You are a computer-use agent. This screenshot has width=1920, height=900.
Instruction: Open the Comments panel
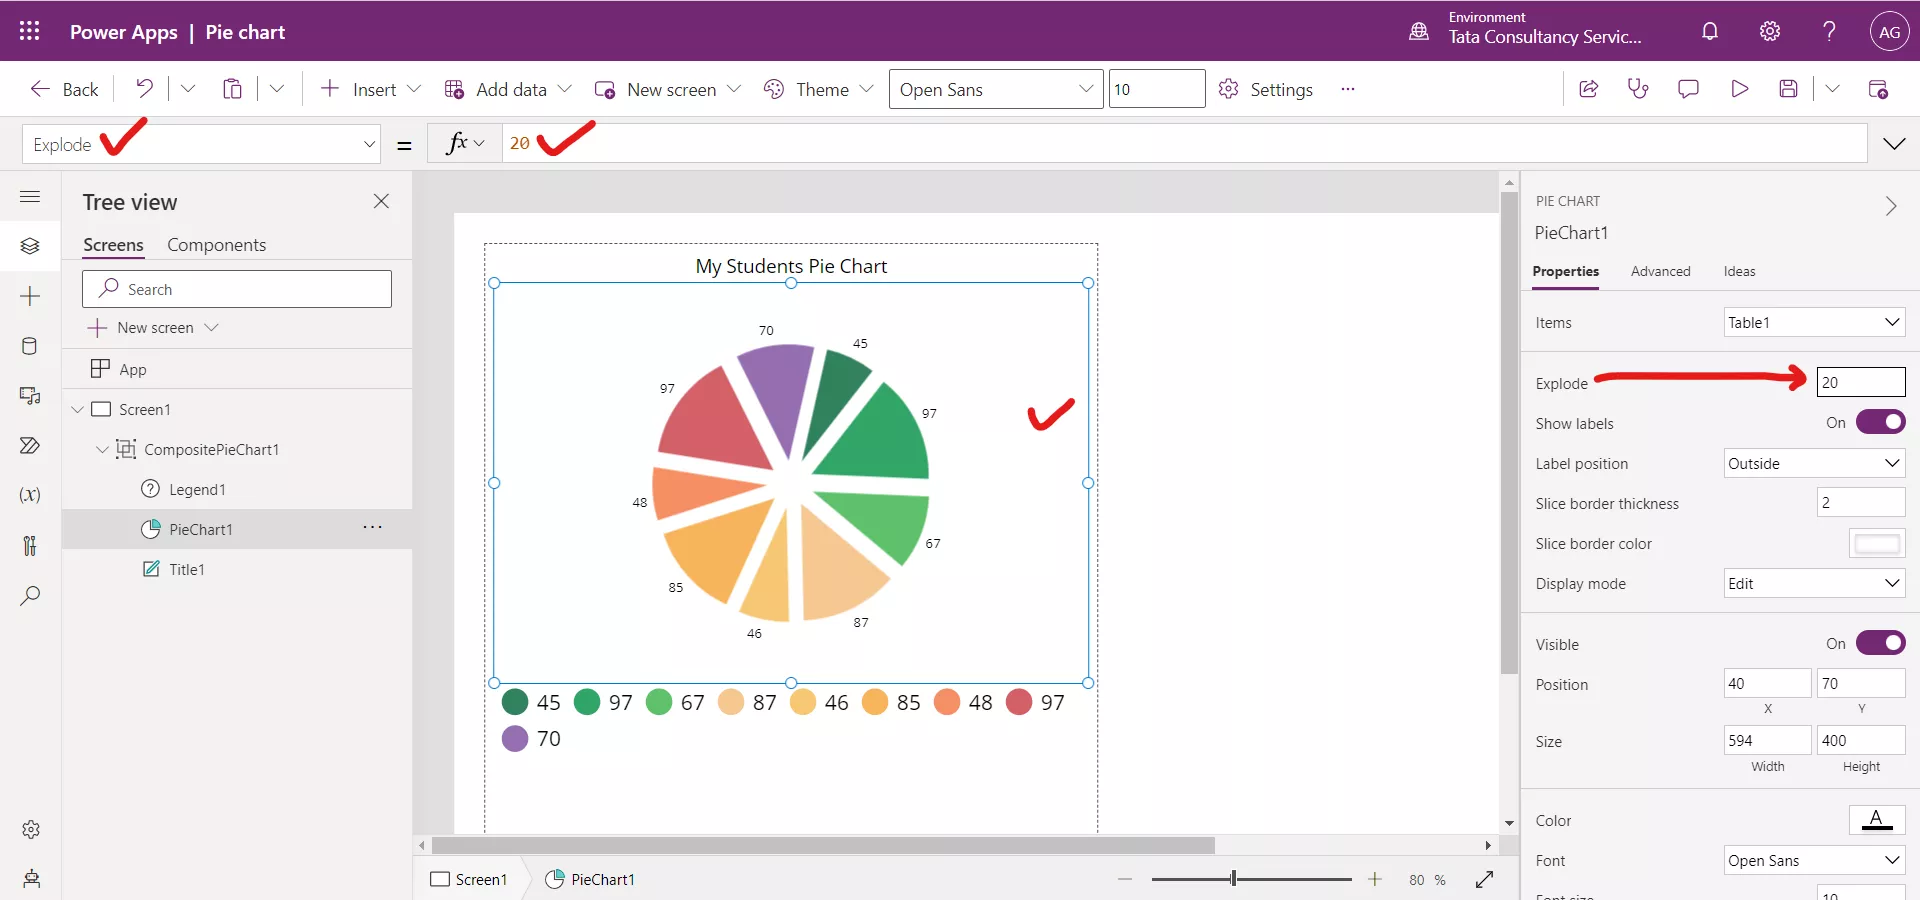click(x=1689, y=88)
